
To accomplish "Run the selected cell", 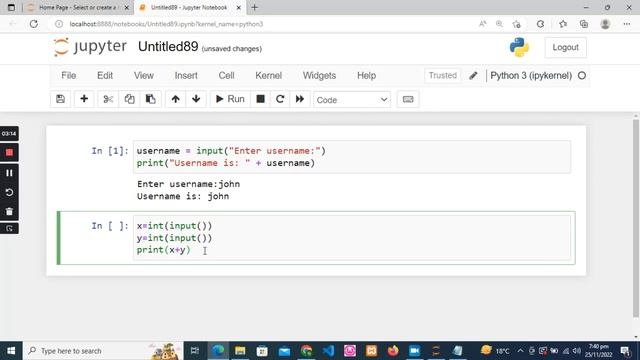I will click(x=230, y=99).
